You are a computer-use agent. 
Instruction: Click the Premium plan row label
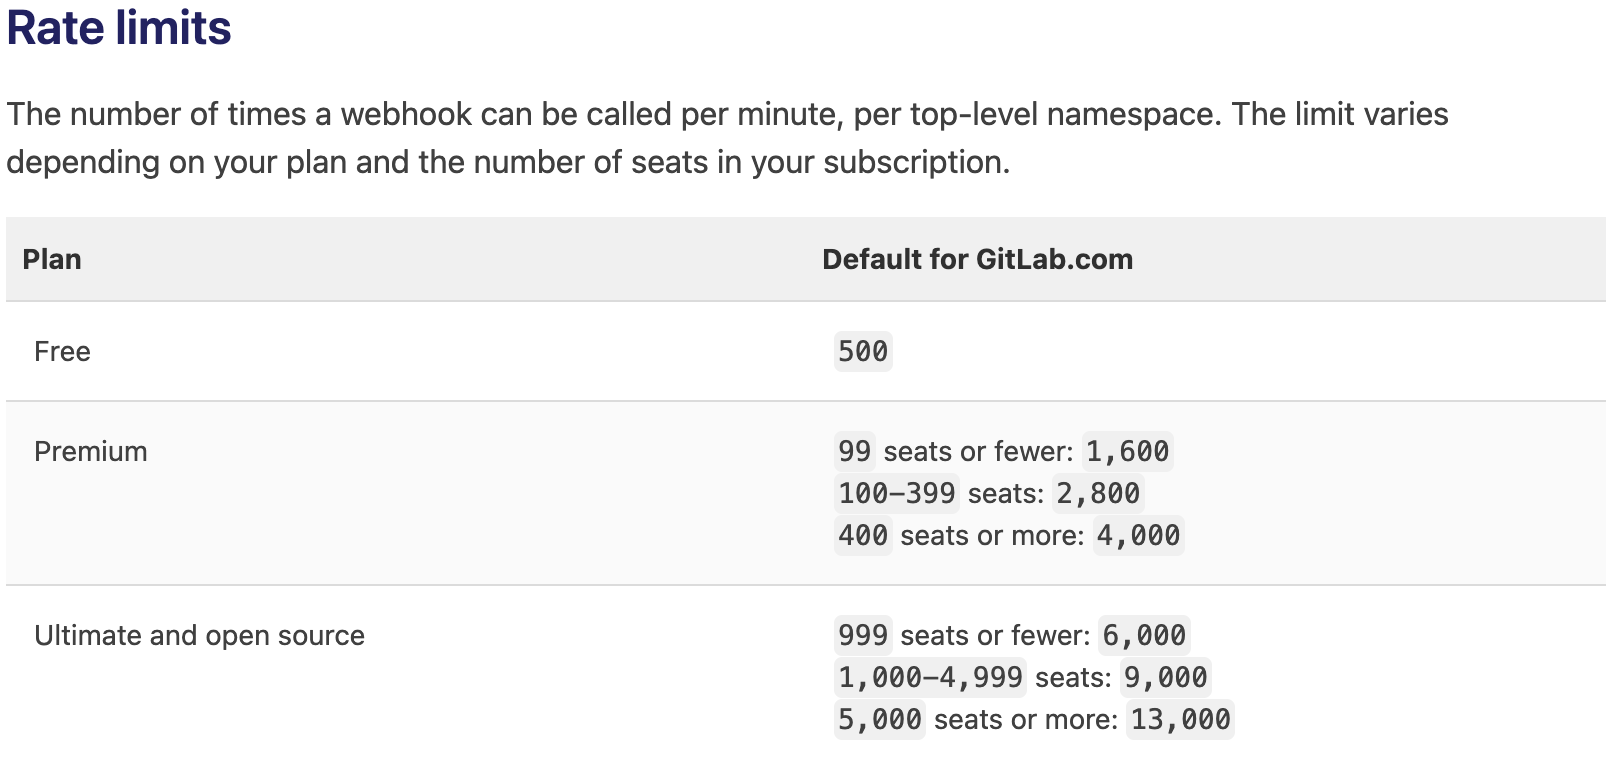point(91,451)
